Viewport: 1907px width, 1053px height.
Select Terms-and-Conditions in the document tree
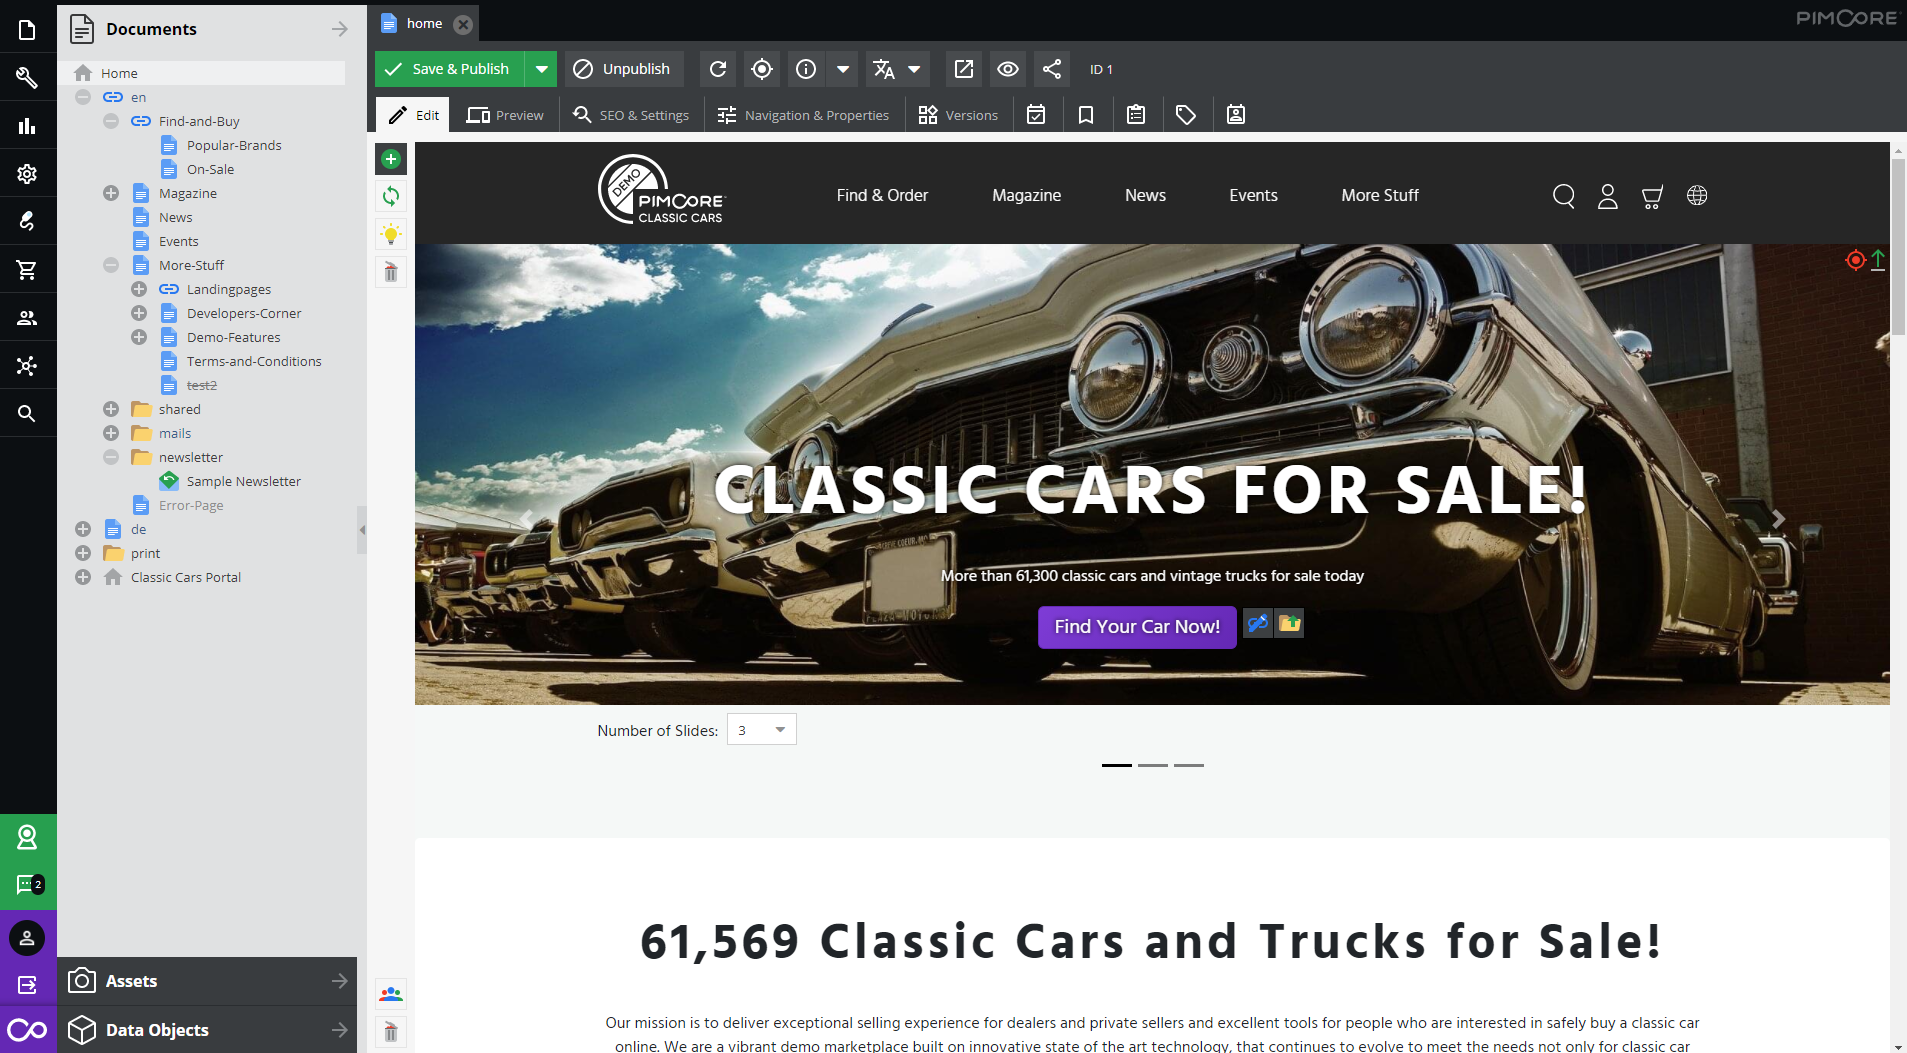(254, 361)
